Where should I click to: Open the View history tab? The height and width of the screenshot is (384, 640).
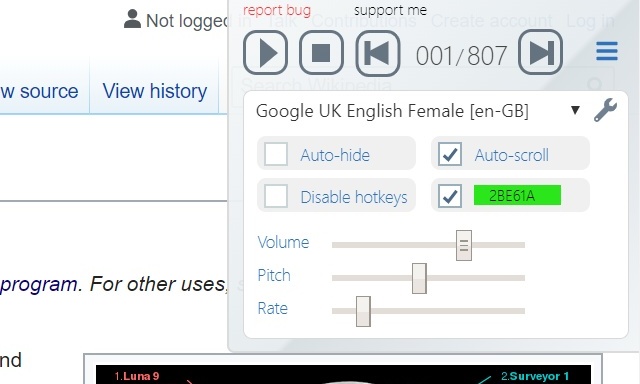pos(155,91)
